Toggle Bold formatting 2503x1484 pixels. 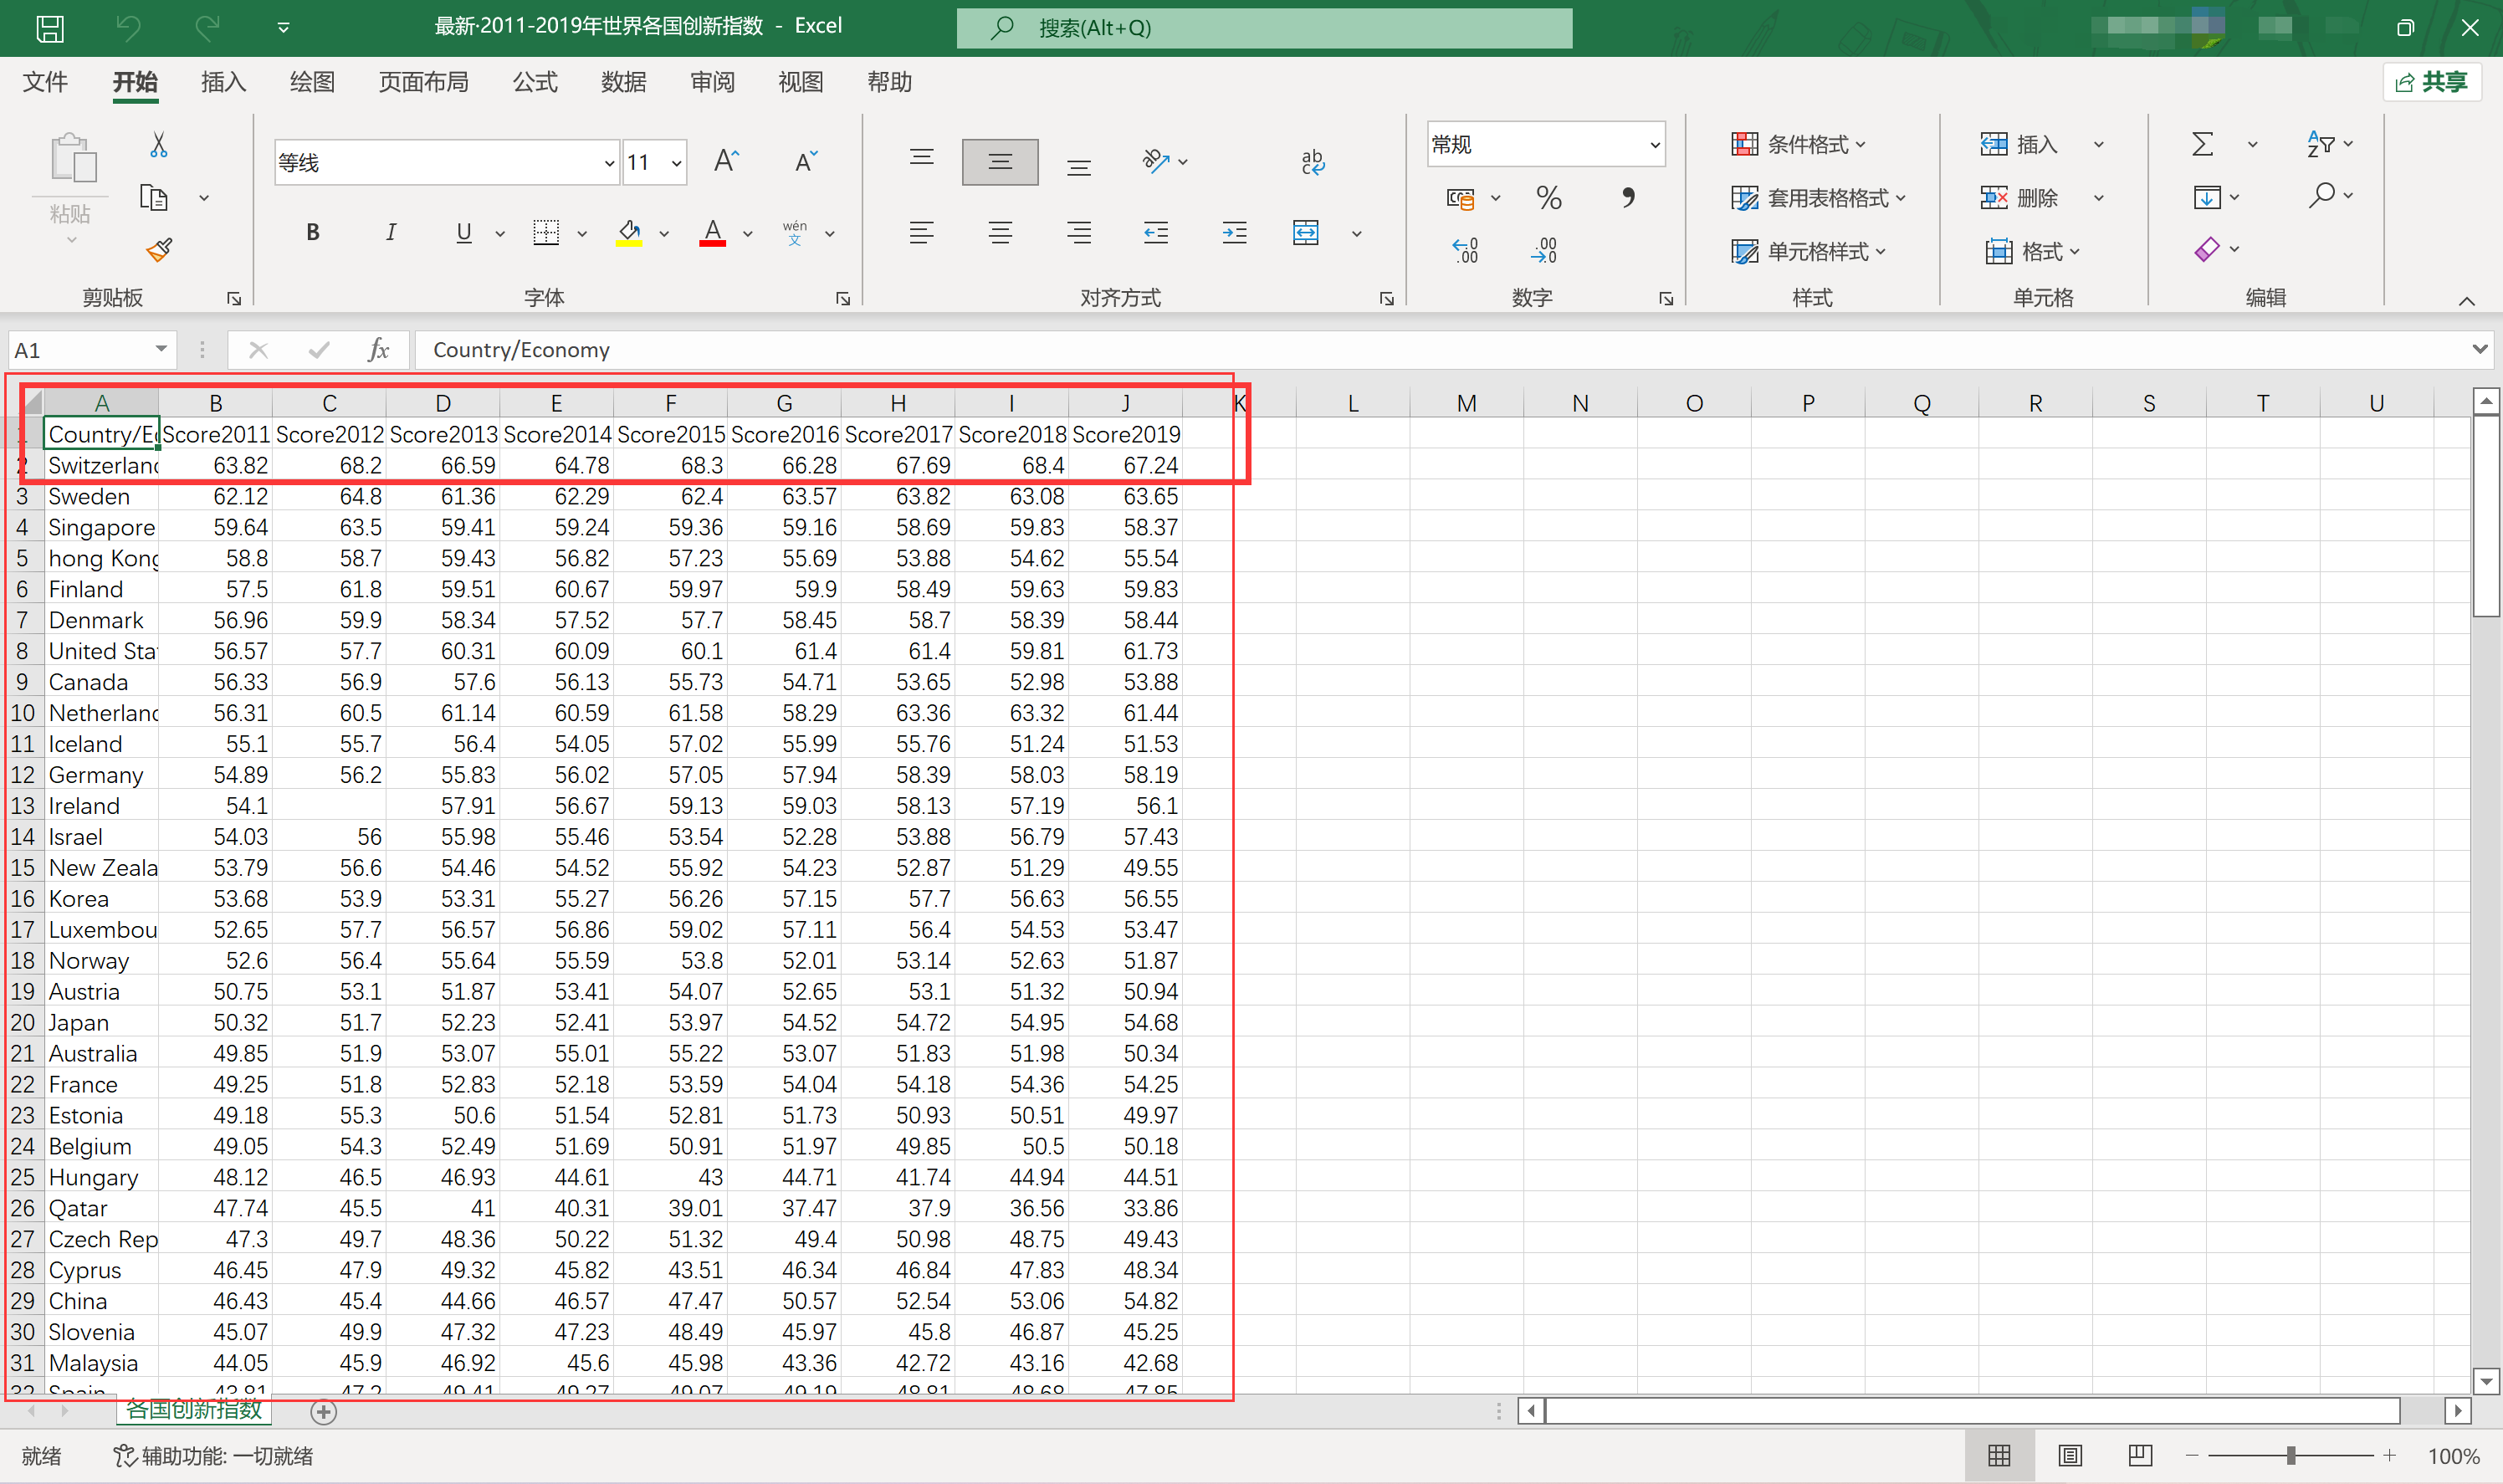click(313, 233)
